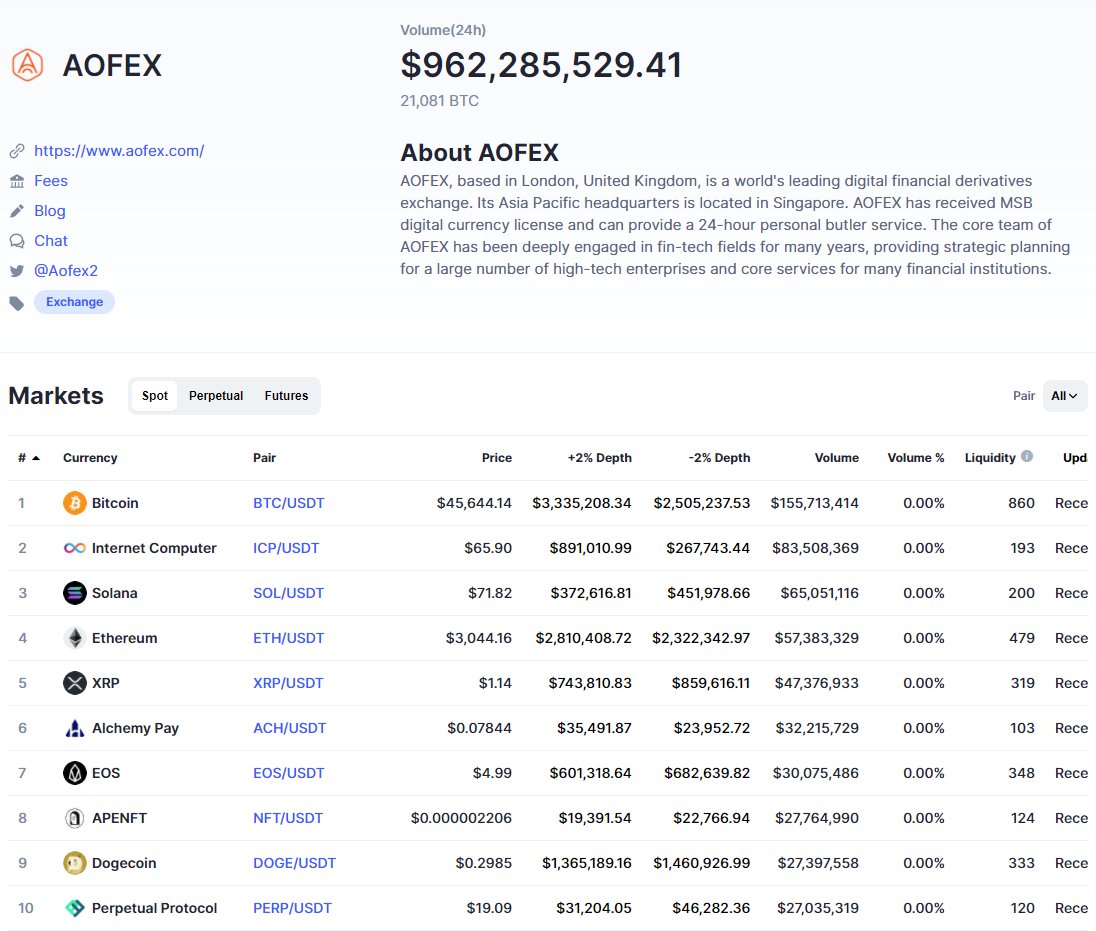
Task: Sort table by Price column header
Action: click(x=496, y=458)
